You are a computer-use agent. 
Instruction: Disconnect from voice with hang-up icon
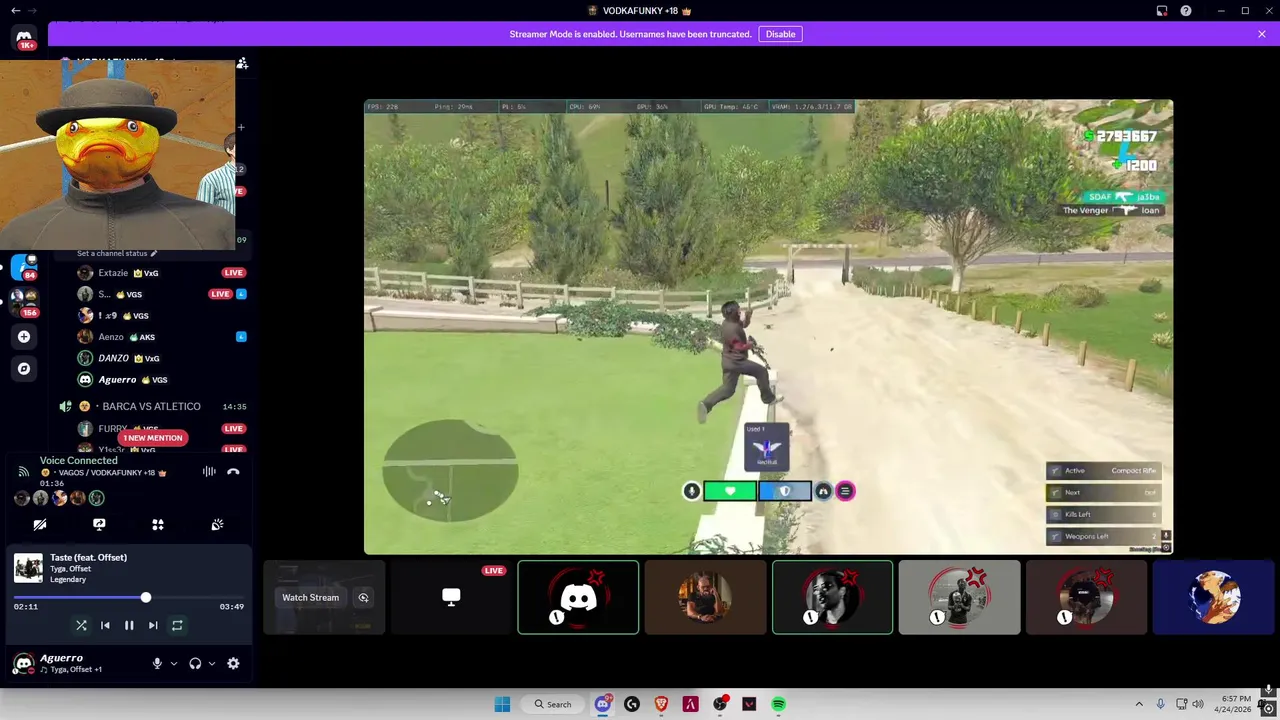coord(233,472)
